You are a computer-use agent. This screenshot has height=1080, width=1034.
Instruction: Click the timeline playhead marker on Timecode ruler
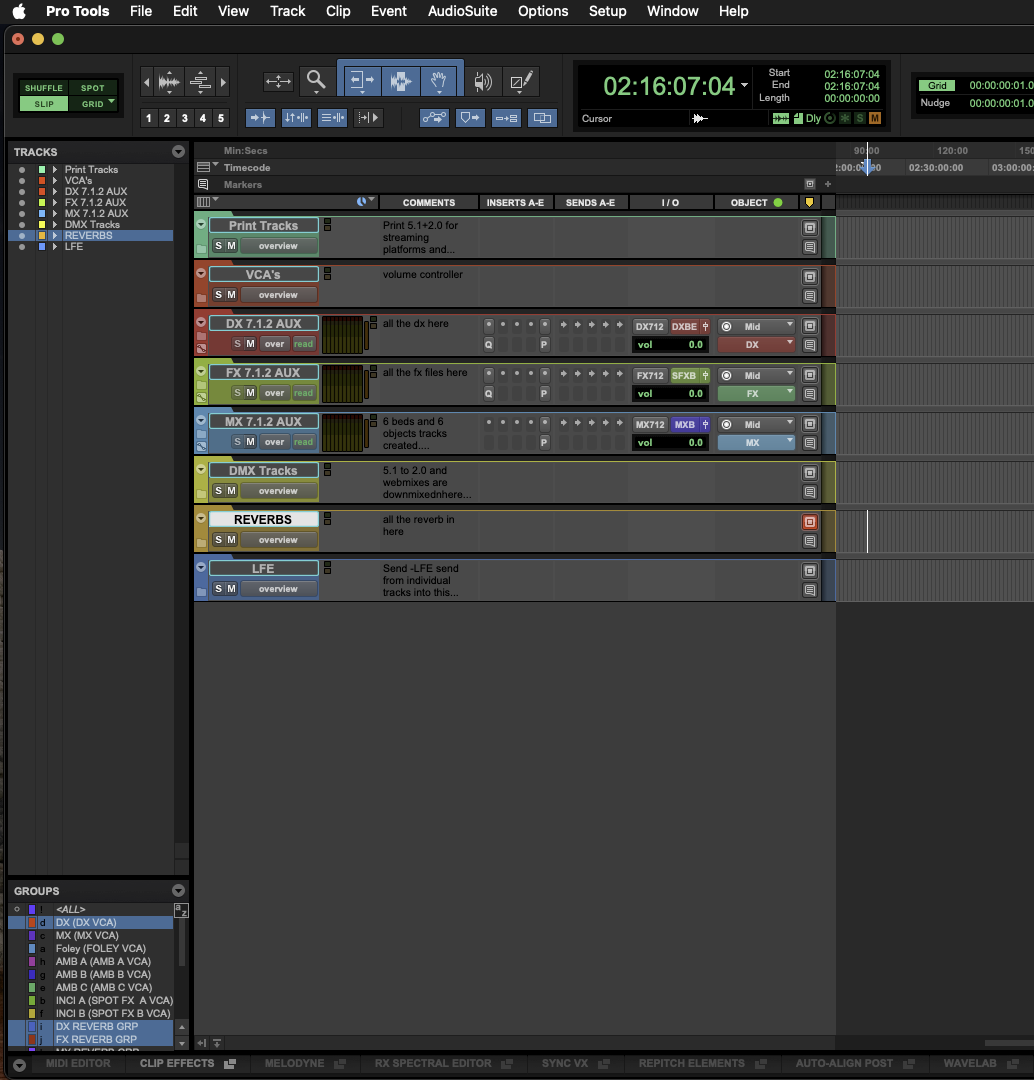tap(867, 166)
